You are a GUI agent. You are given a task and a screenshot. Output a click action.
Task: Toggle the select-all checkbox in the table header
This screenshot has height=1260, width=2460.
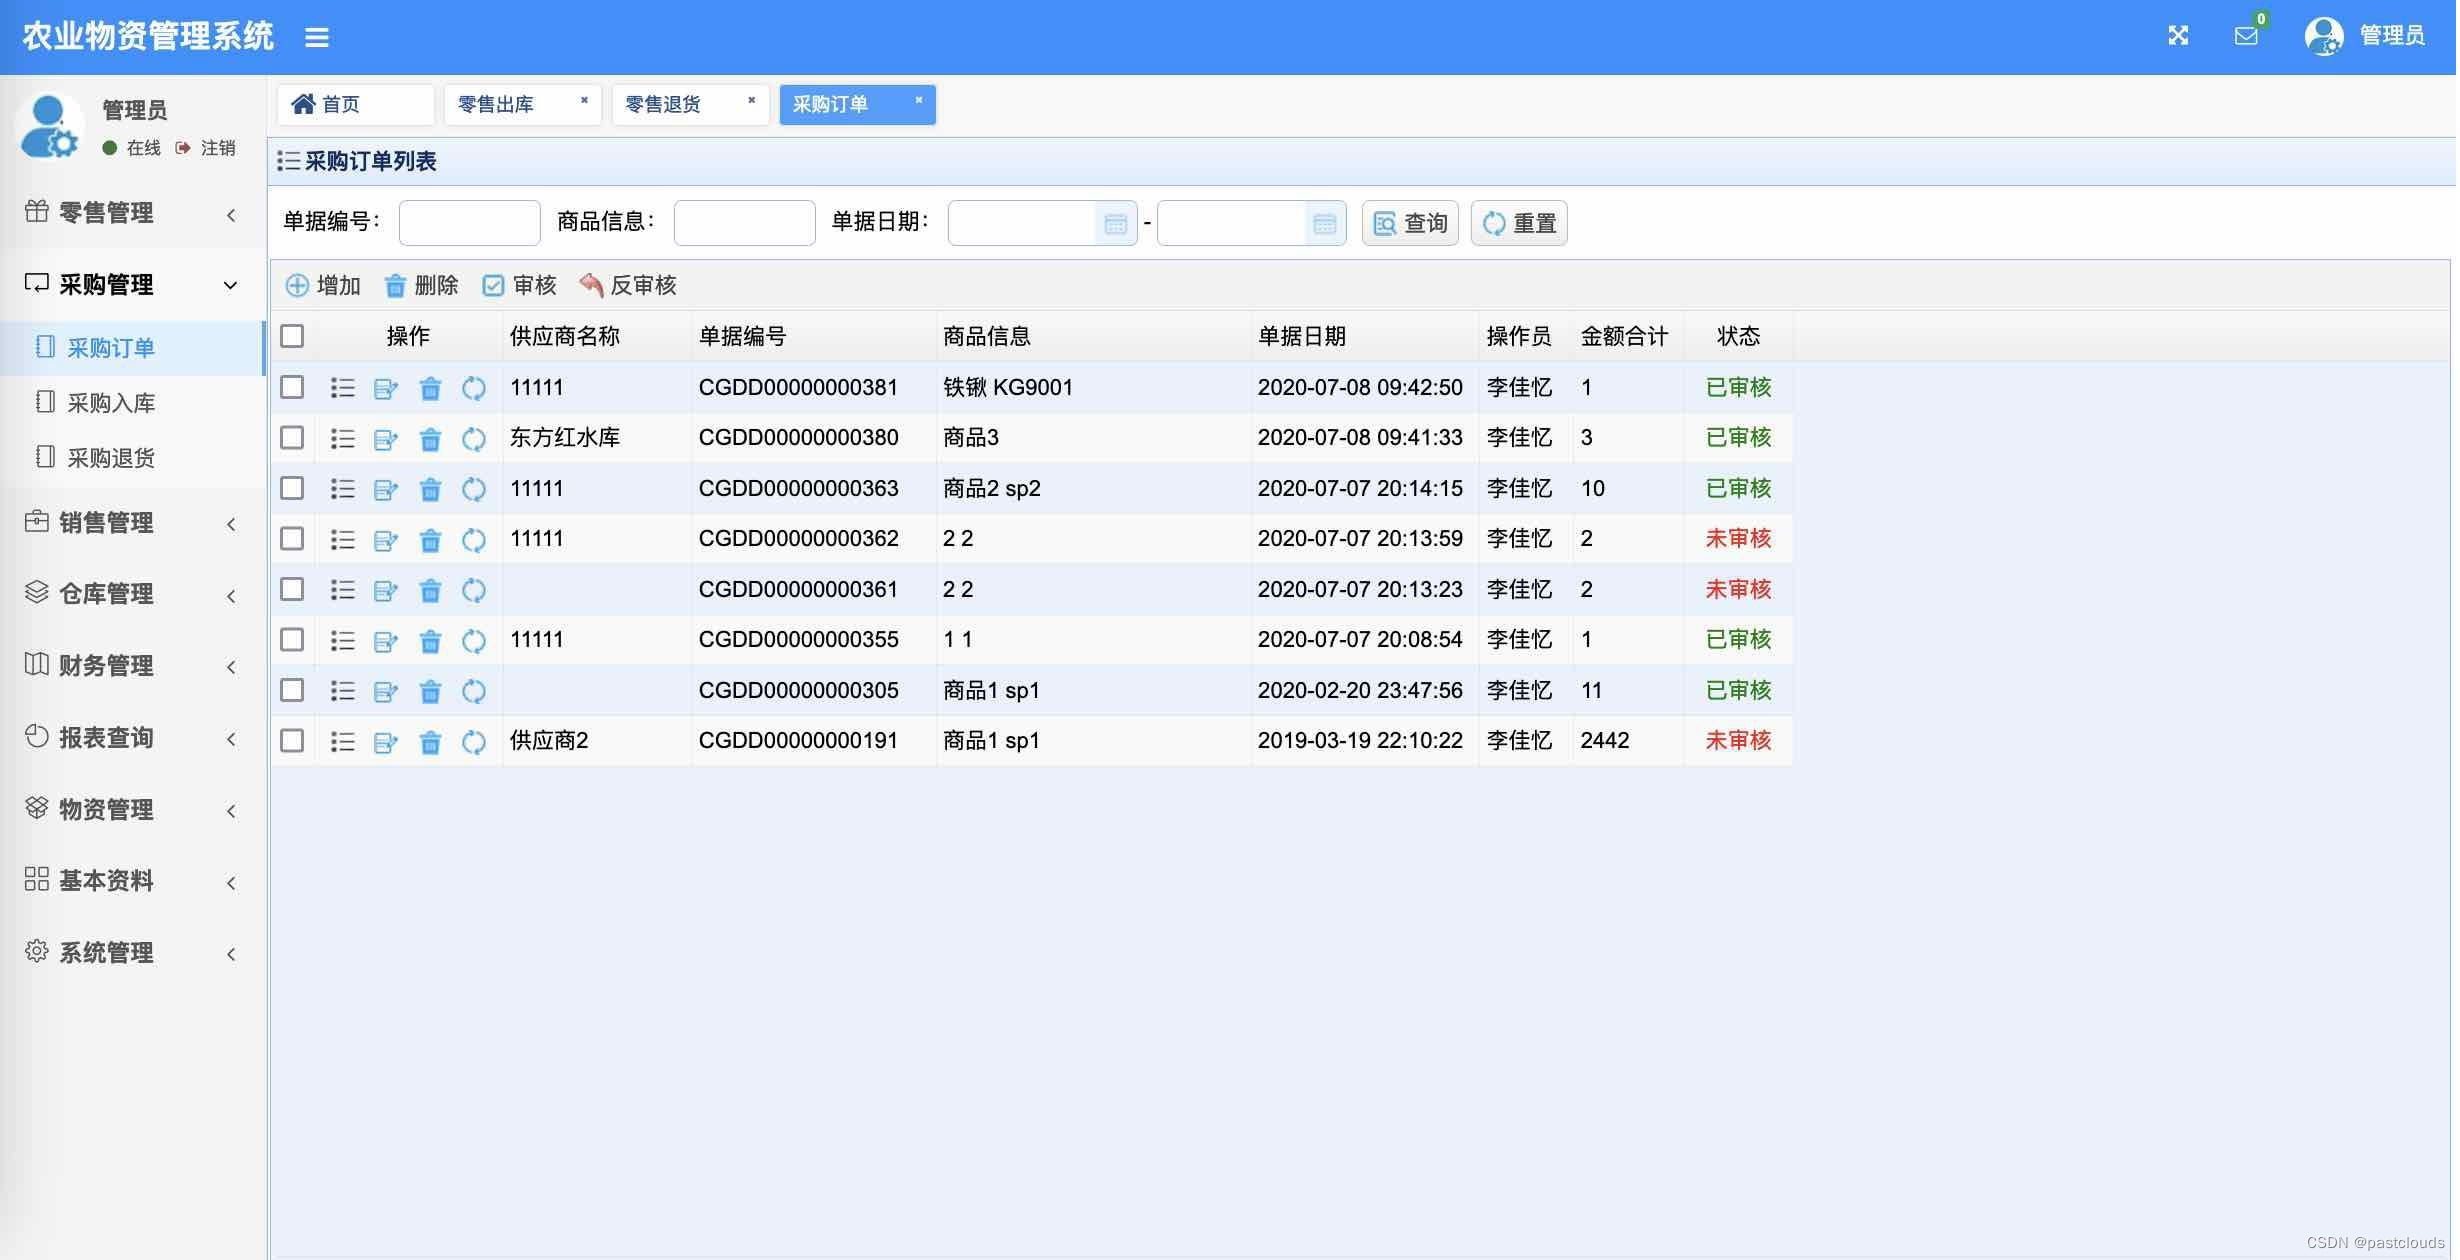pyautogui.click(x=292, y=336)
